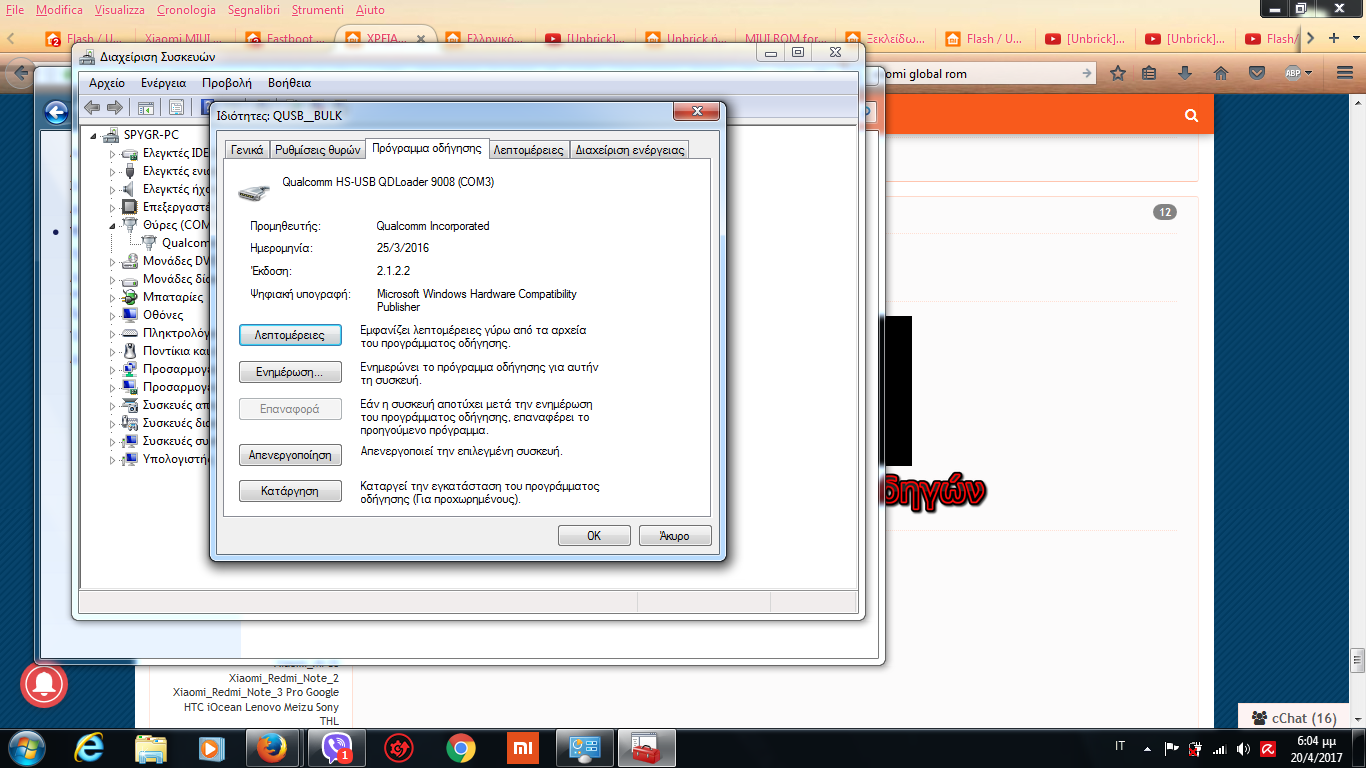Expand the Υπολογιστή tree node
Viewport: 1366px width, 768px height.
113,459
